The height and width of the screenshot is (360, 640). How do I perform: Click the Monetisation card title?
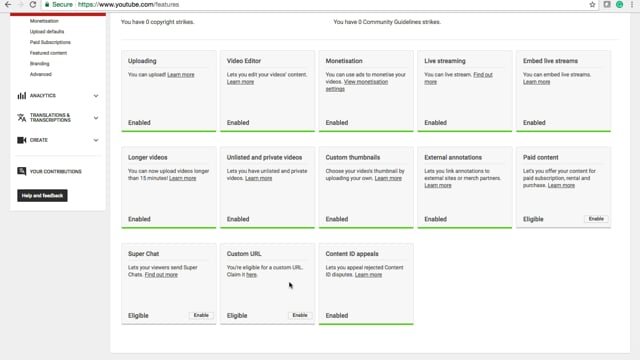344,61
